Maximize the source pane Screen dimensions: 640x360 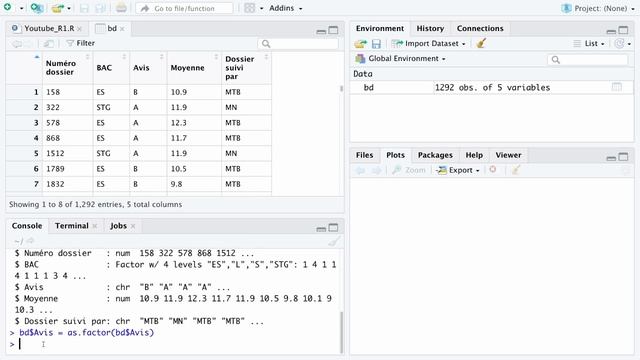[333, 30]
